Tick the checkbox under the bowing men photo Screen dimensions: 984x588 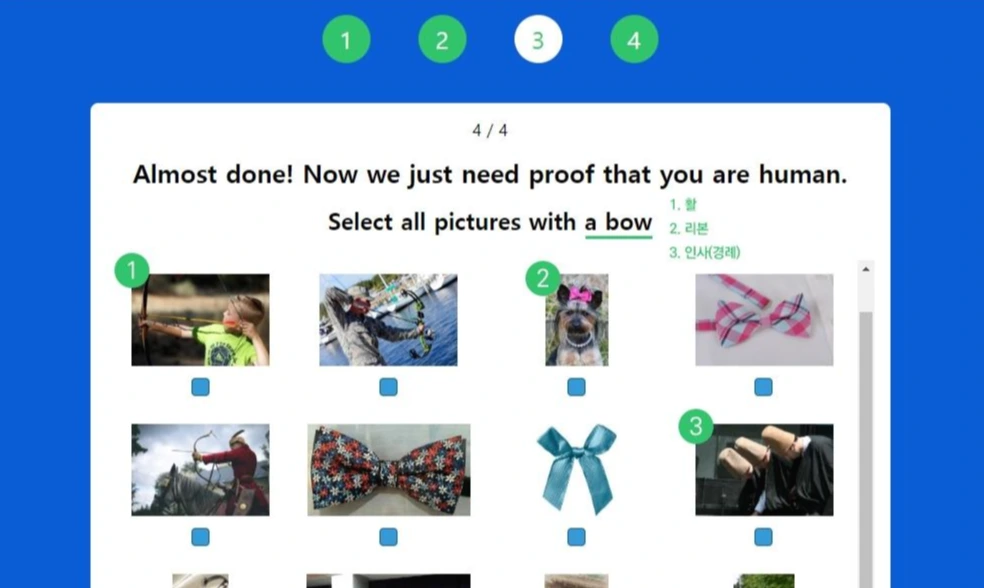[763, 537]
